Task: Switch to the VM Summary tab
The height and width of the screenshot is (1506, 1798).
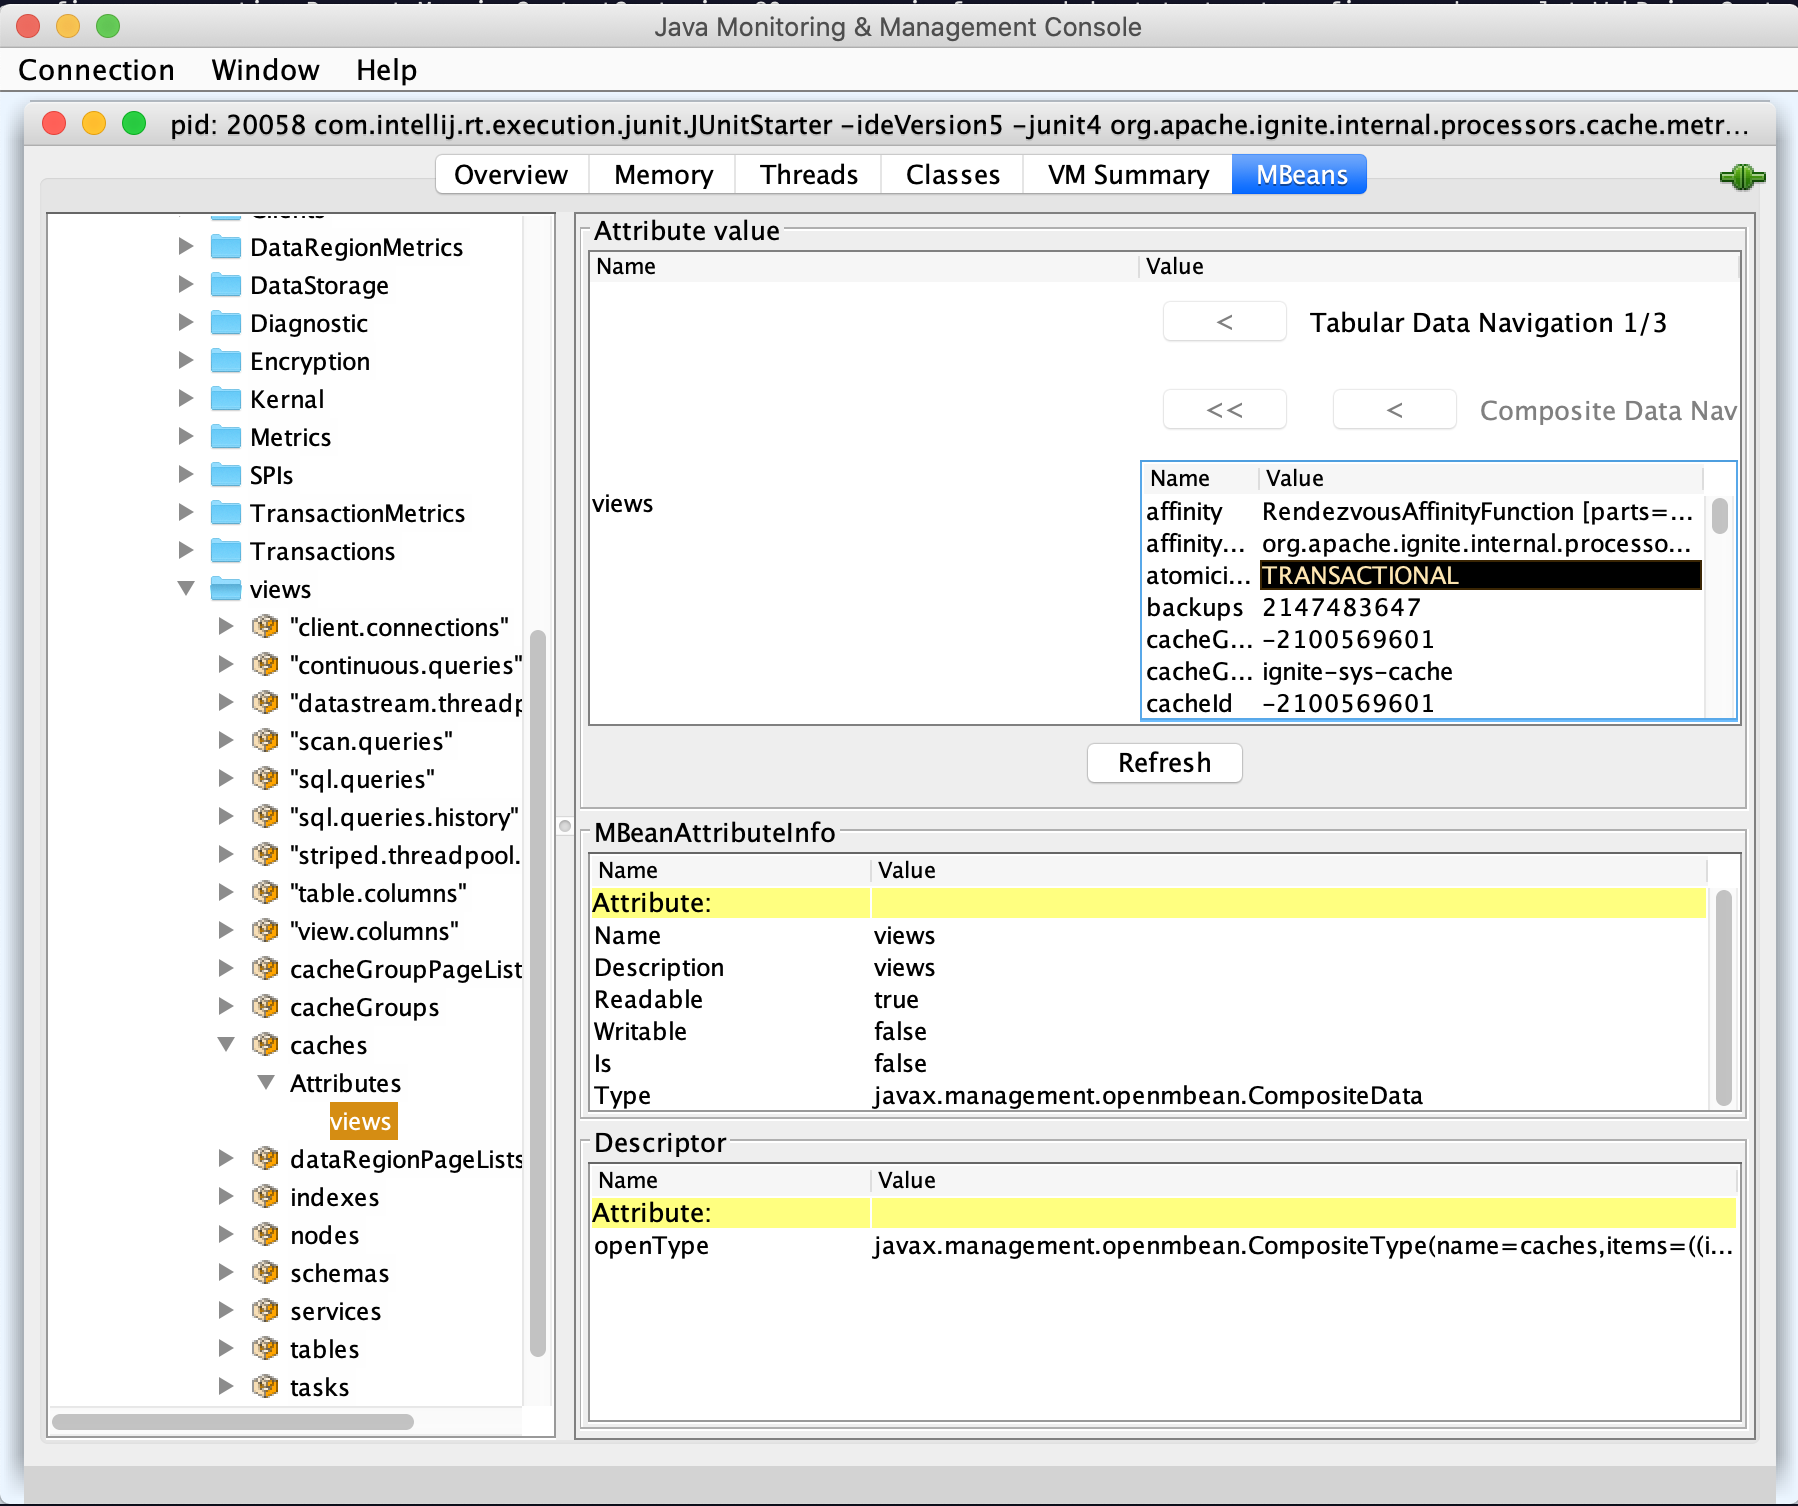Action: (1128, 175)
